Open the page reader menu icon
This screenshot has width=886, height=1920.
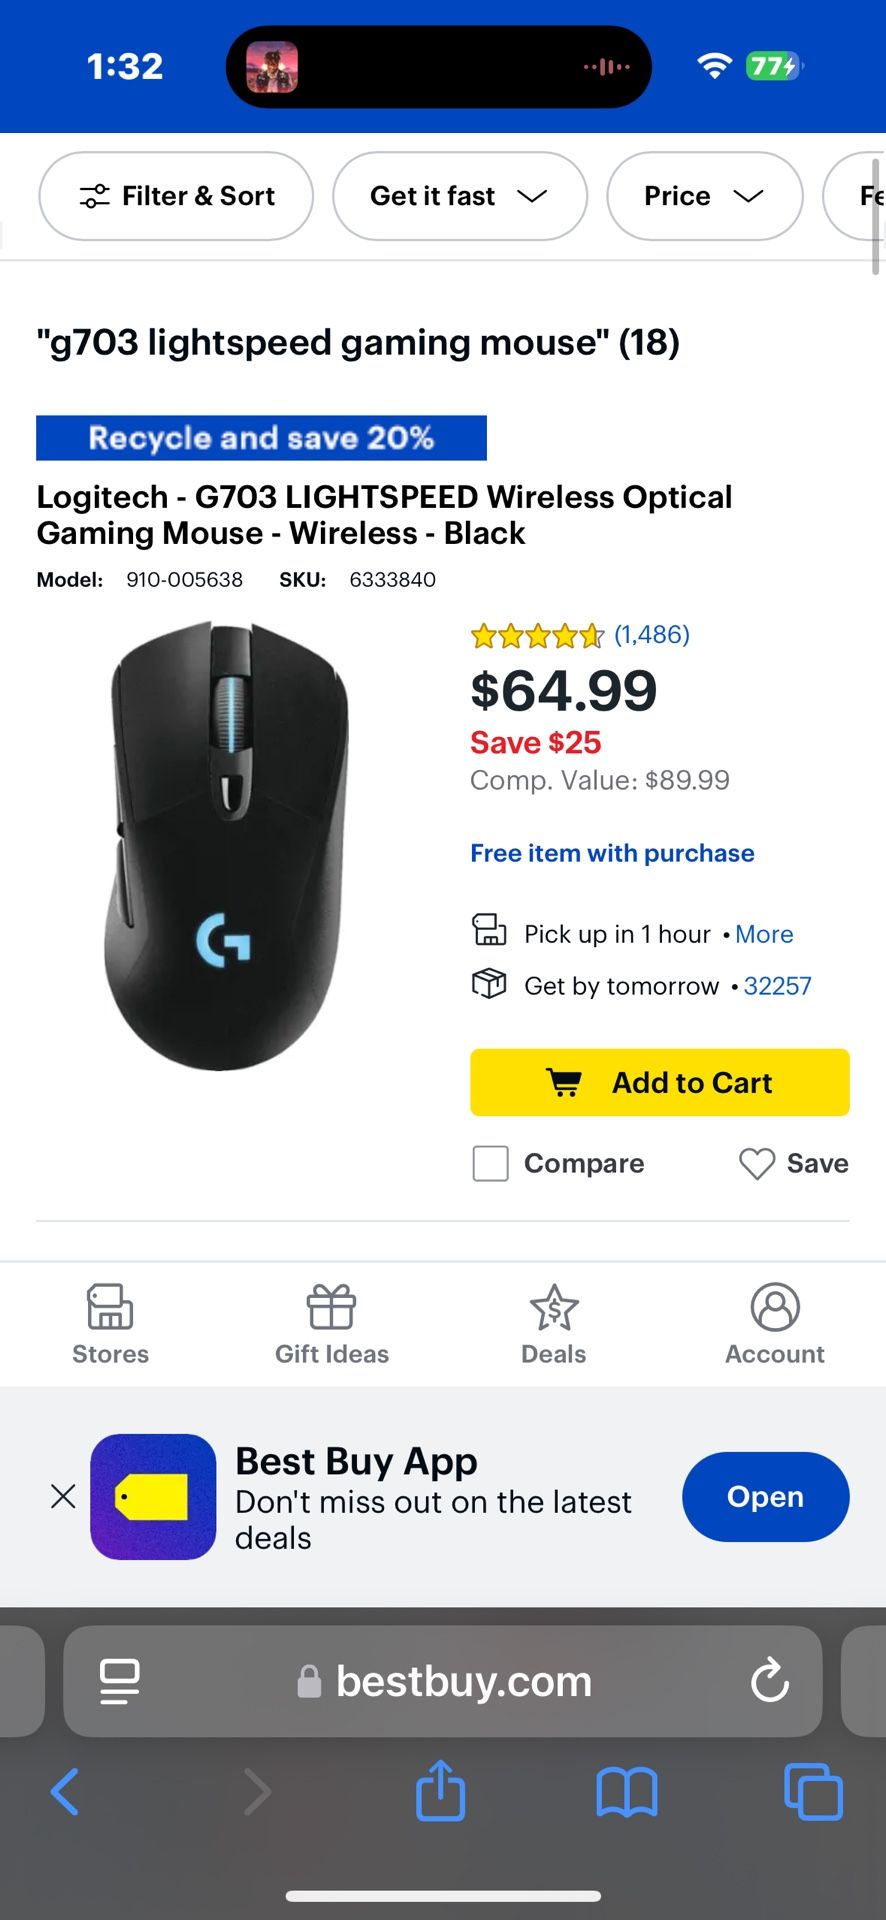coord(120,1681)
